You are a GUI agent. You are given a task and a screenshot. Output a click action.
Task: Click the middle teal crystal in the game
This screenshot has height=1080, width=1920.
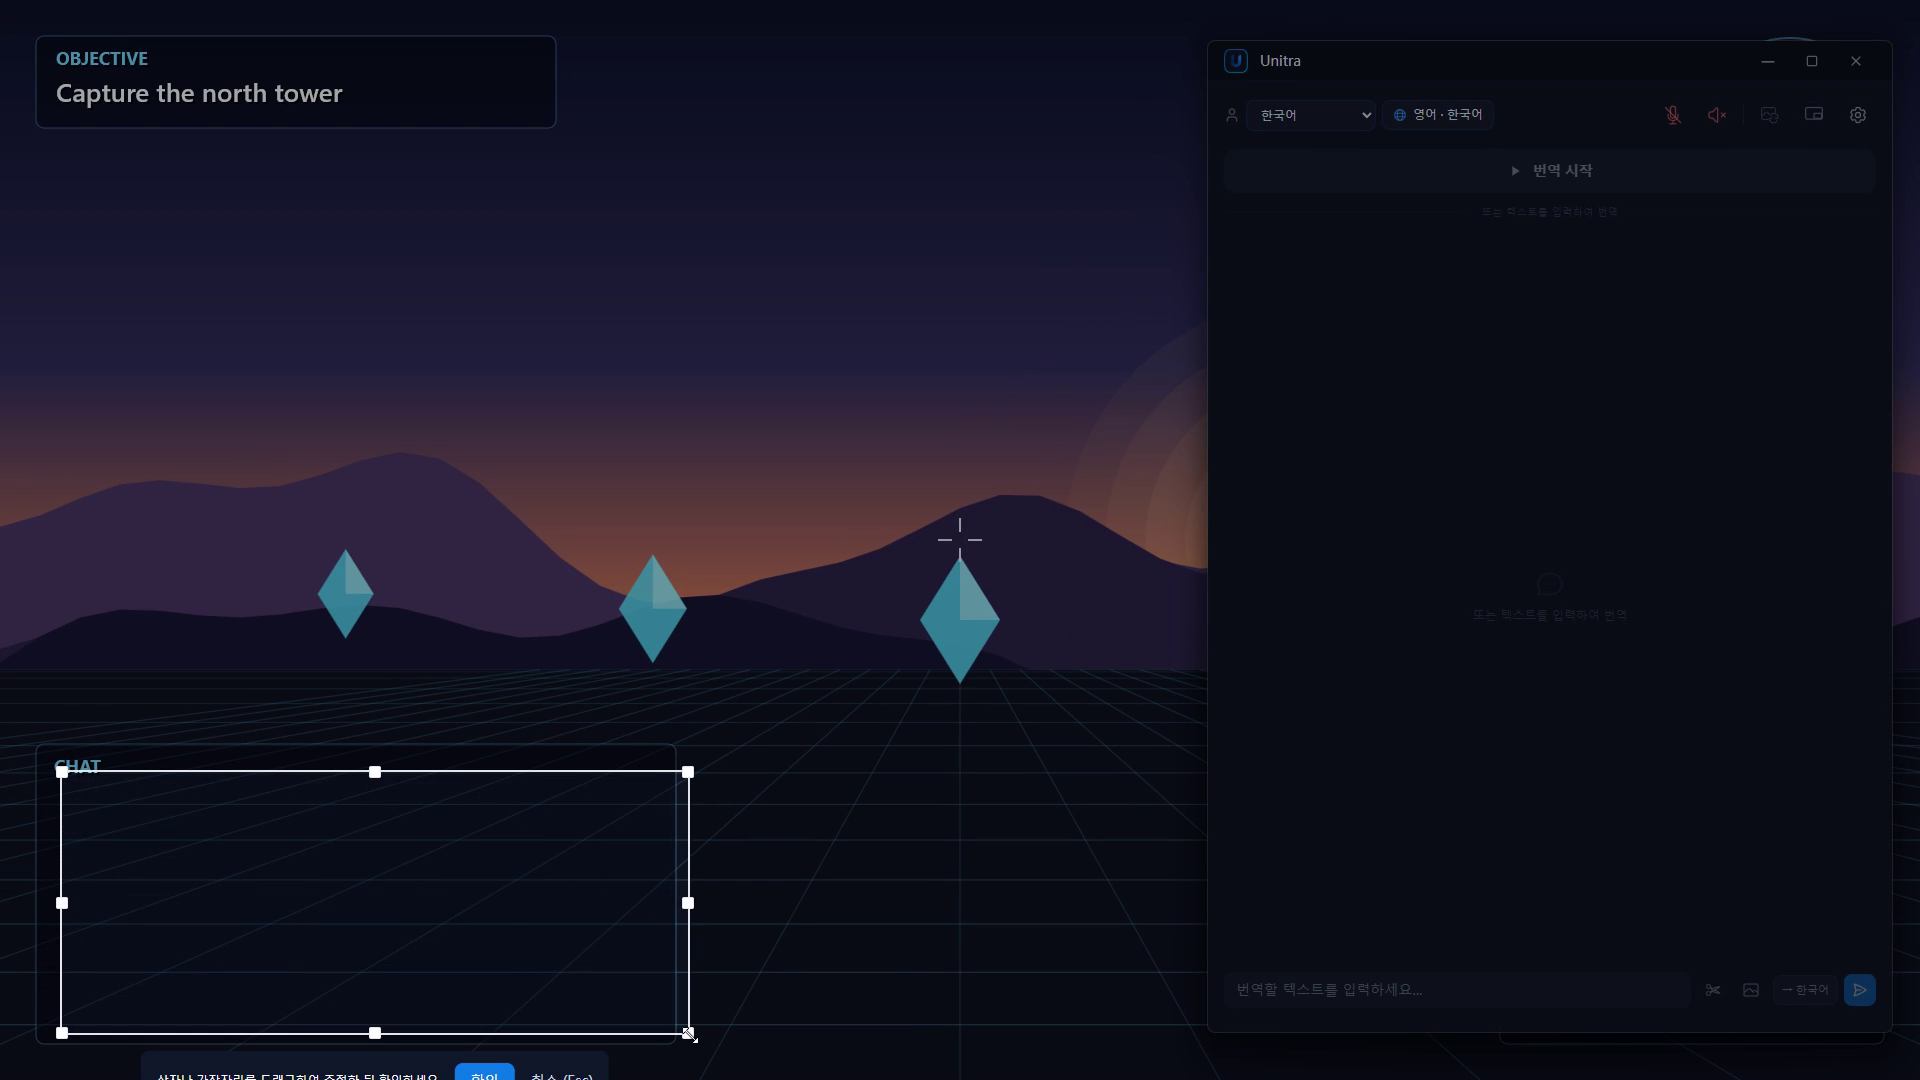pos(652,609)
